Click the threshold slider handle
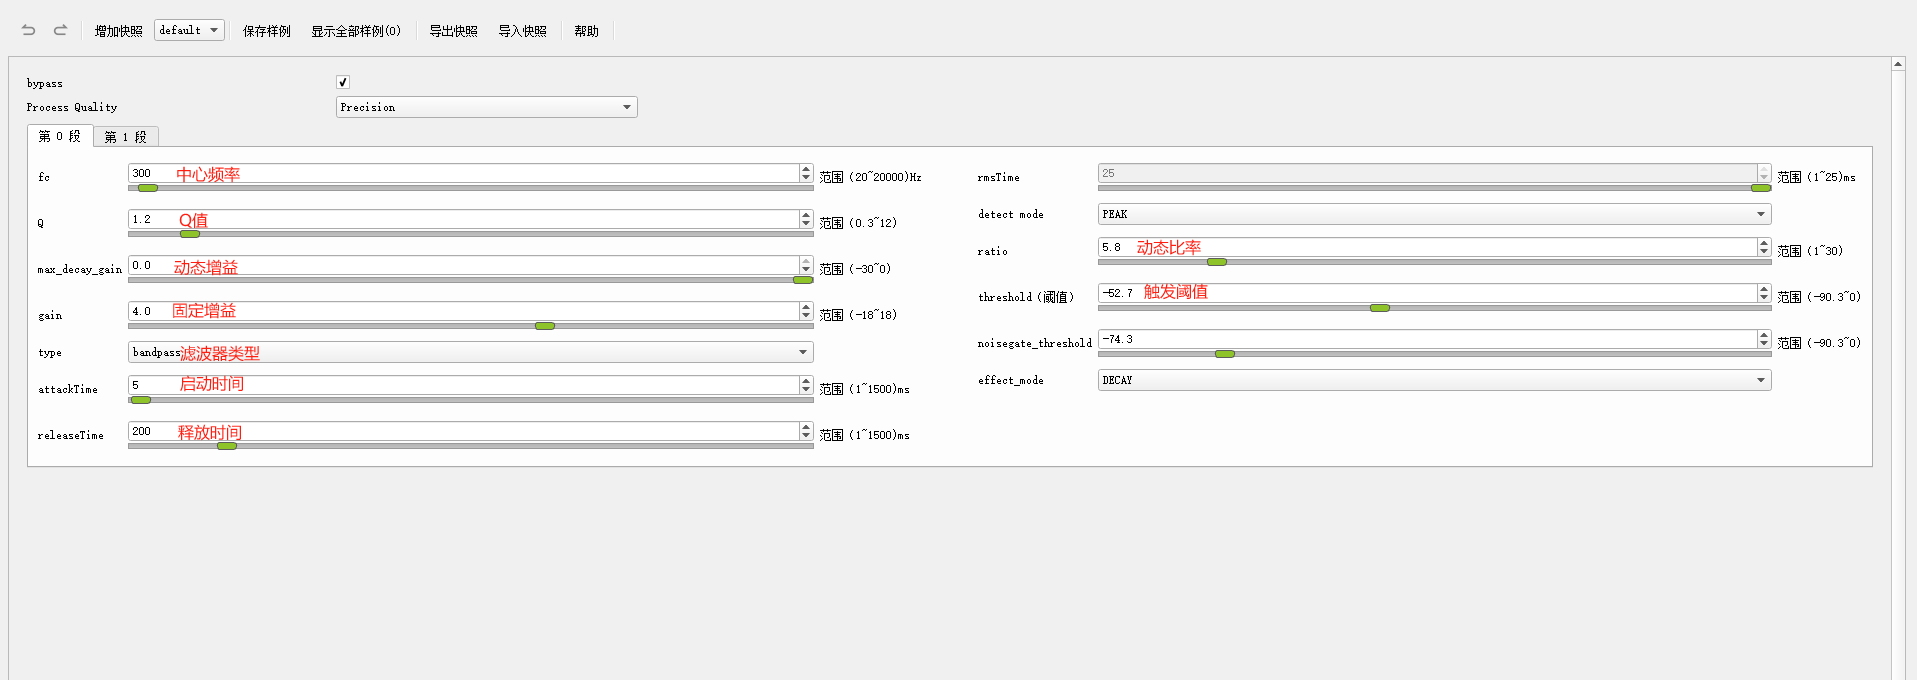1917x680 pixels. pos(1380,308)
